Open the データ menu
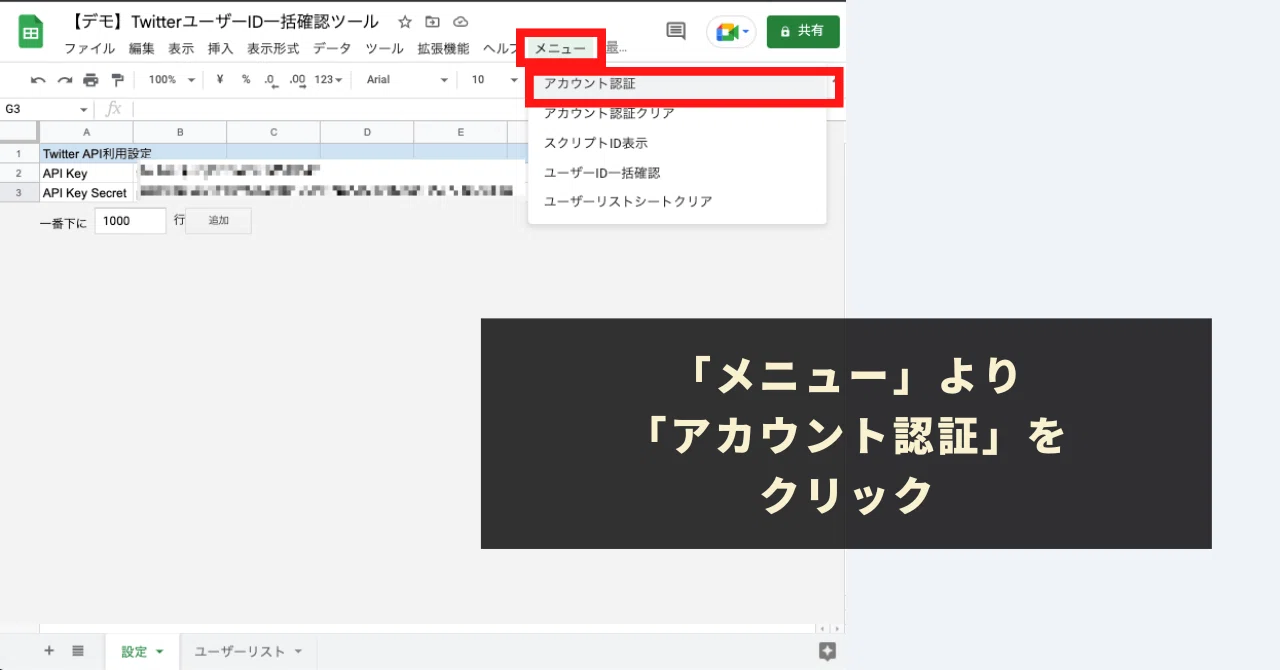This screenshot has width=1280, height=670. click(x=332, y=48)
